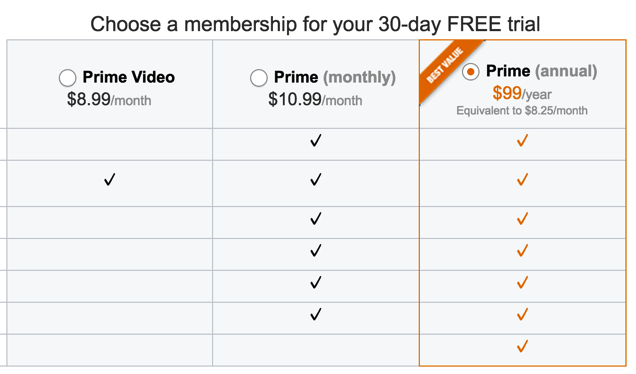Select the Prime Video radio button
The image size is (636, 374).
[67, 78]
